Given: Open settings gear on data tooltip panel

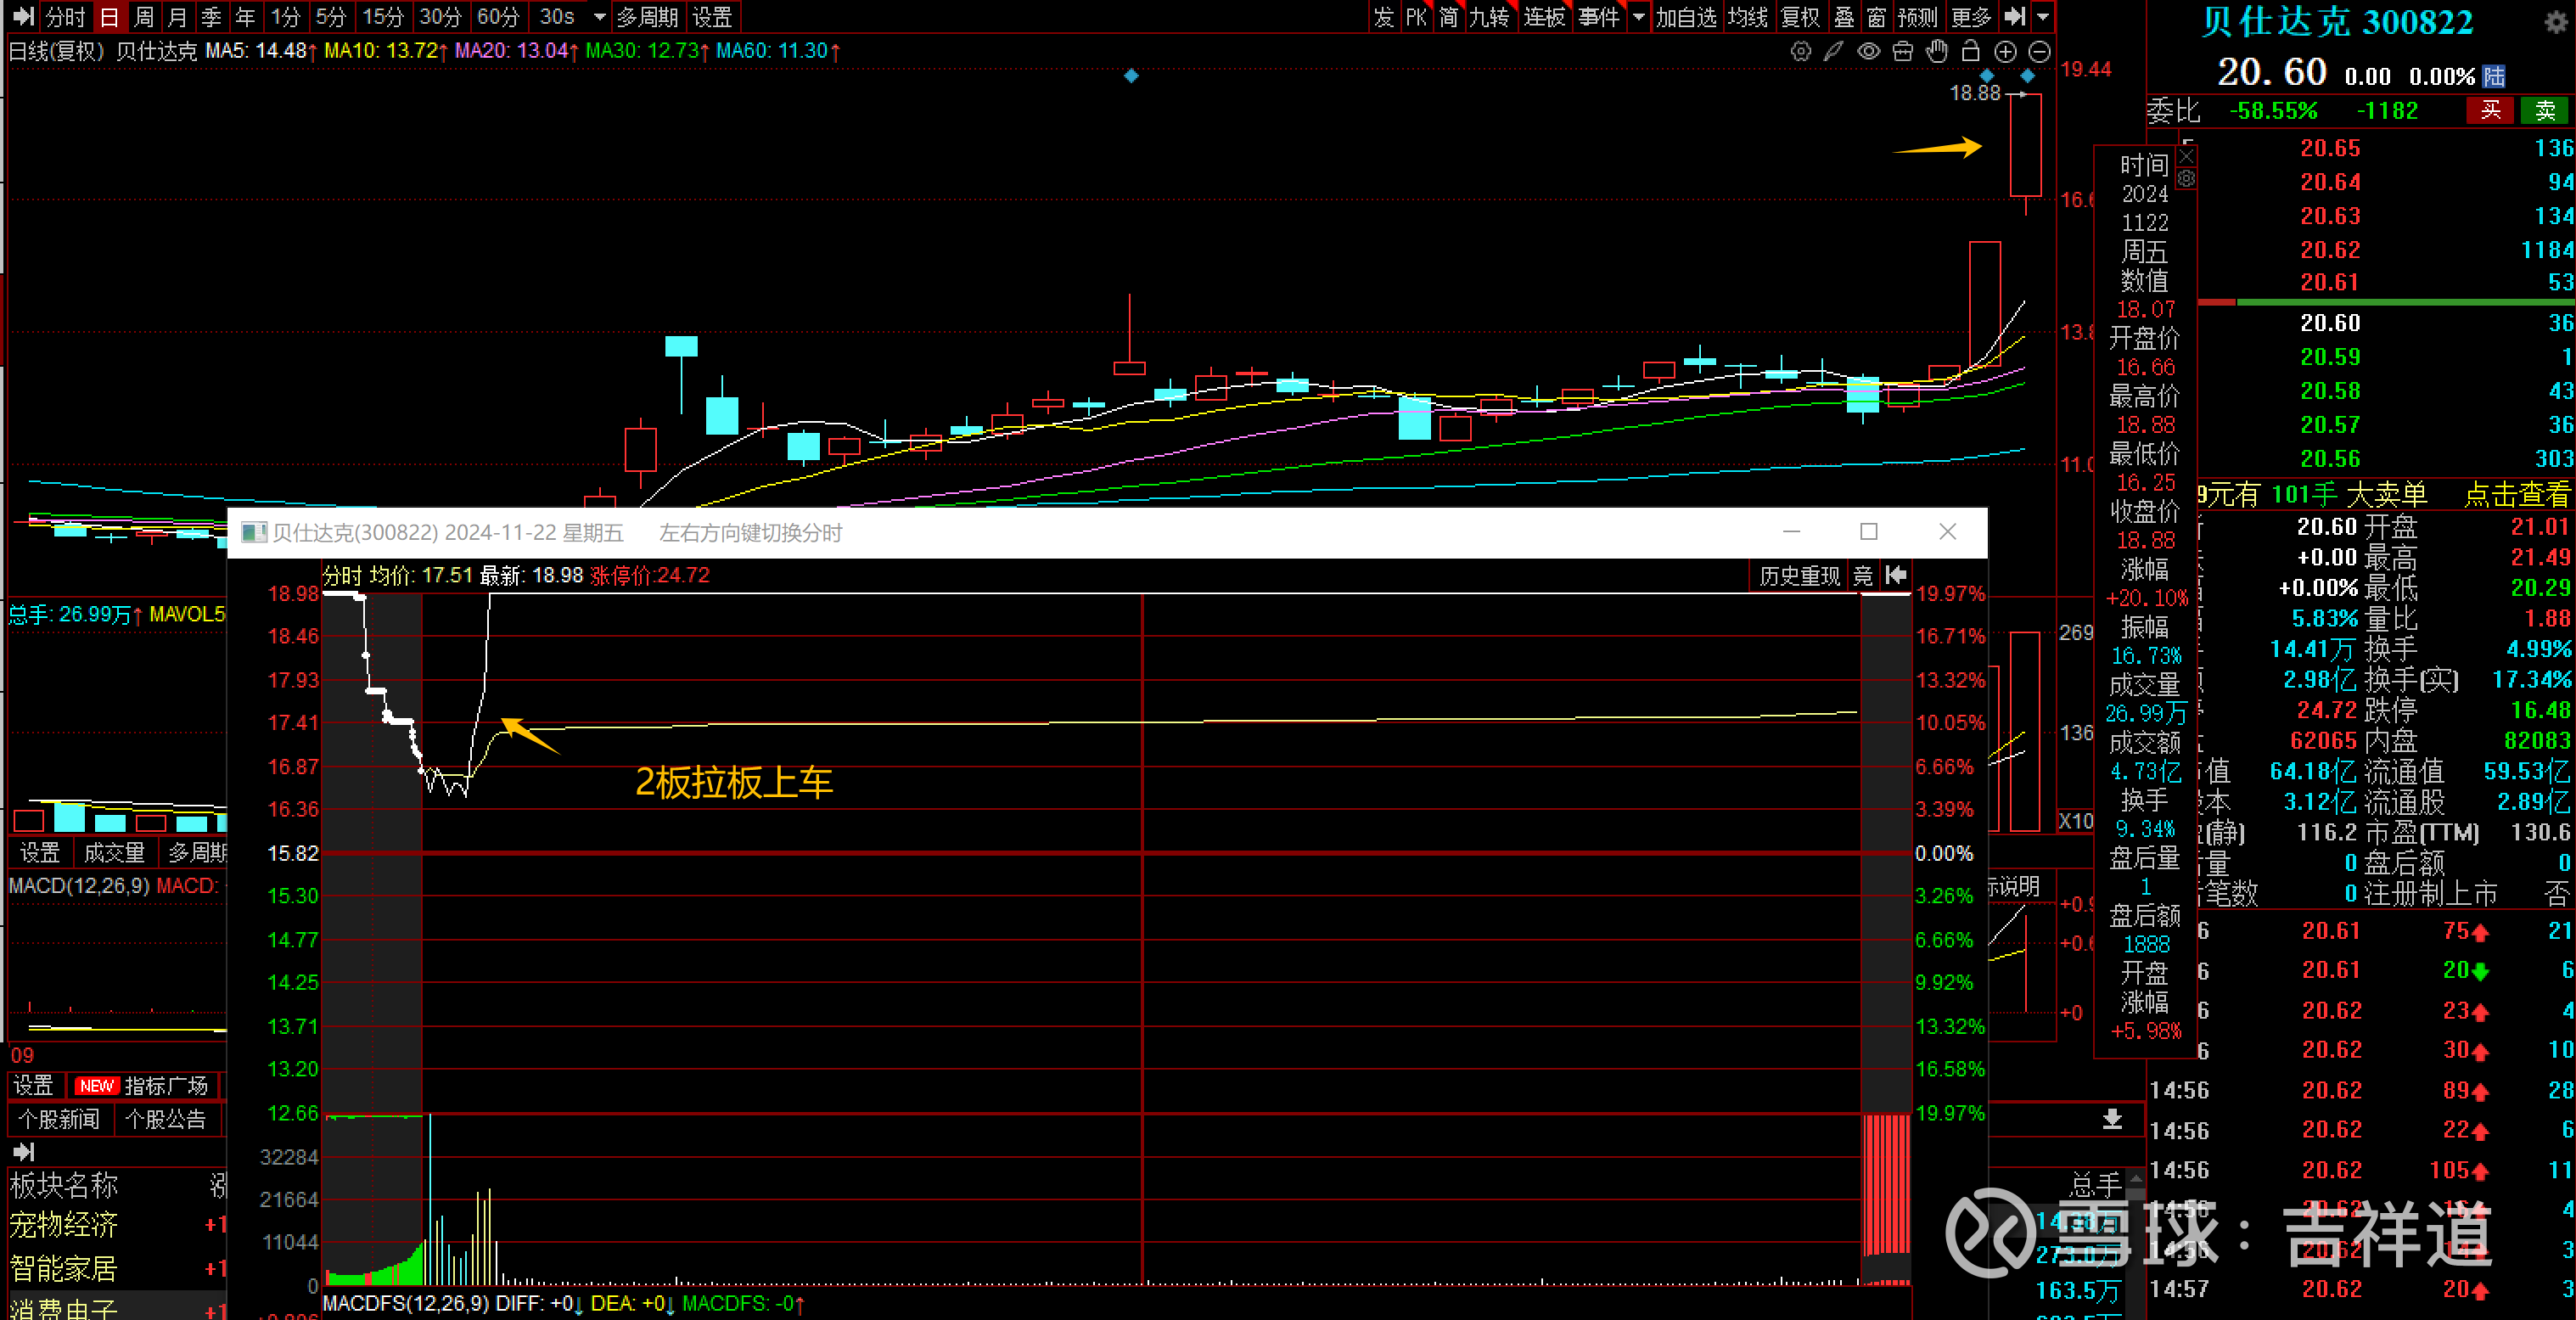Looking at the screenshot, I should (x=2187, y=179).
